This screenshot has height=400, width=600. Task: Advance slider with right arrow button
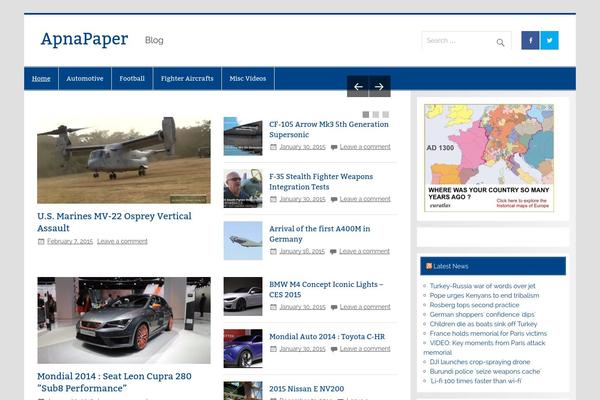coord(379,86)
